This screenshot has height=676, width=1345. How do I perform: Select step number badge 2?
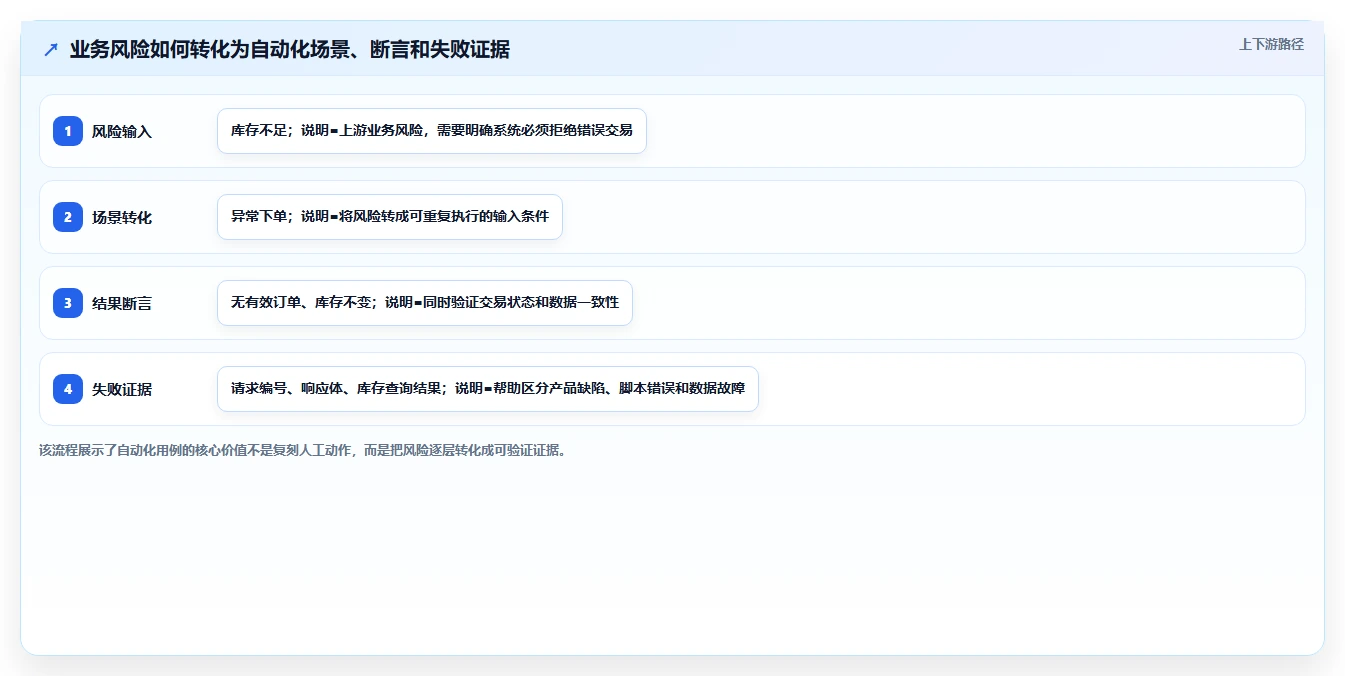pos(68,217)
